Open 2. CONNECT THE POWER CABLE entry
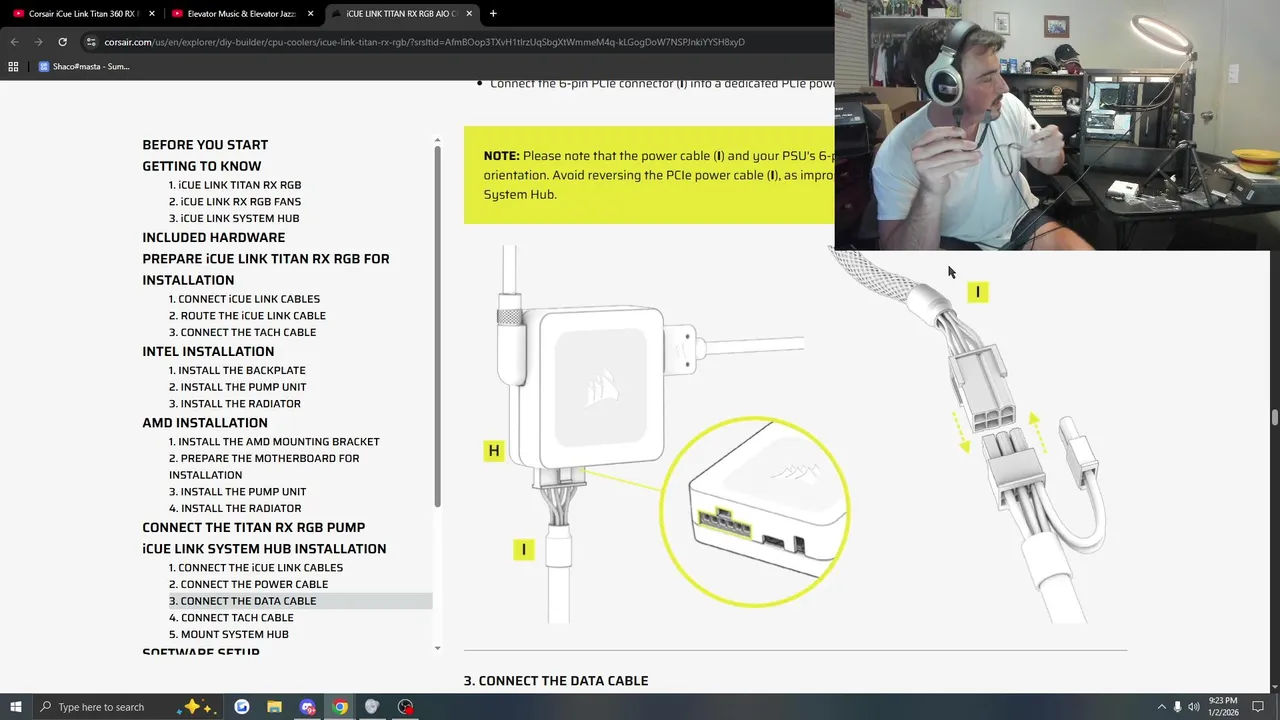 248,584
